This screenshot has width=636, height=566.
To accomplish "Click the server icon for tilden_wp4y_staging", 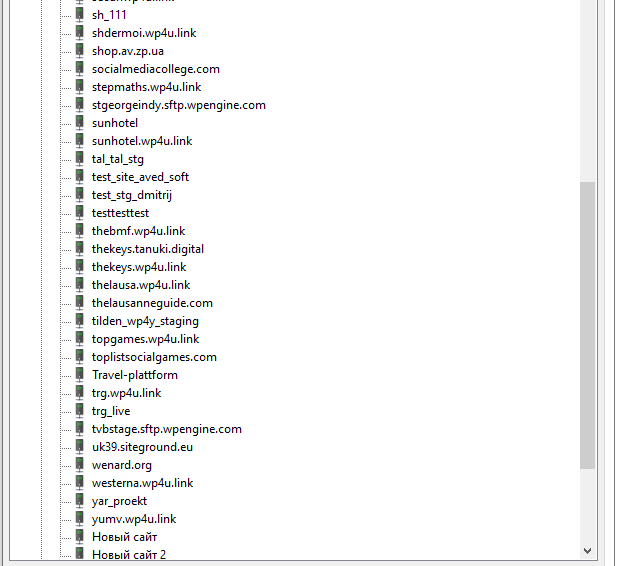I will (80, 321).
